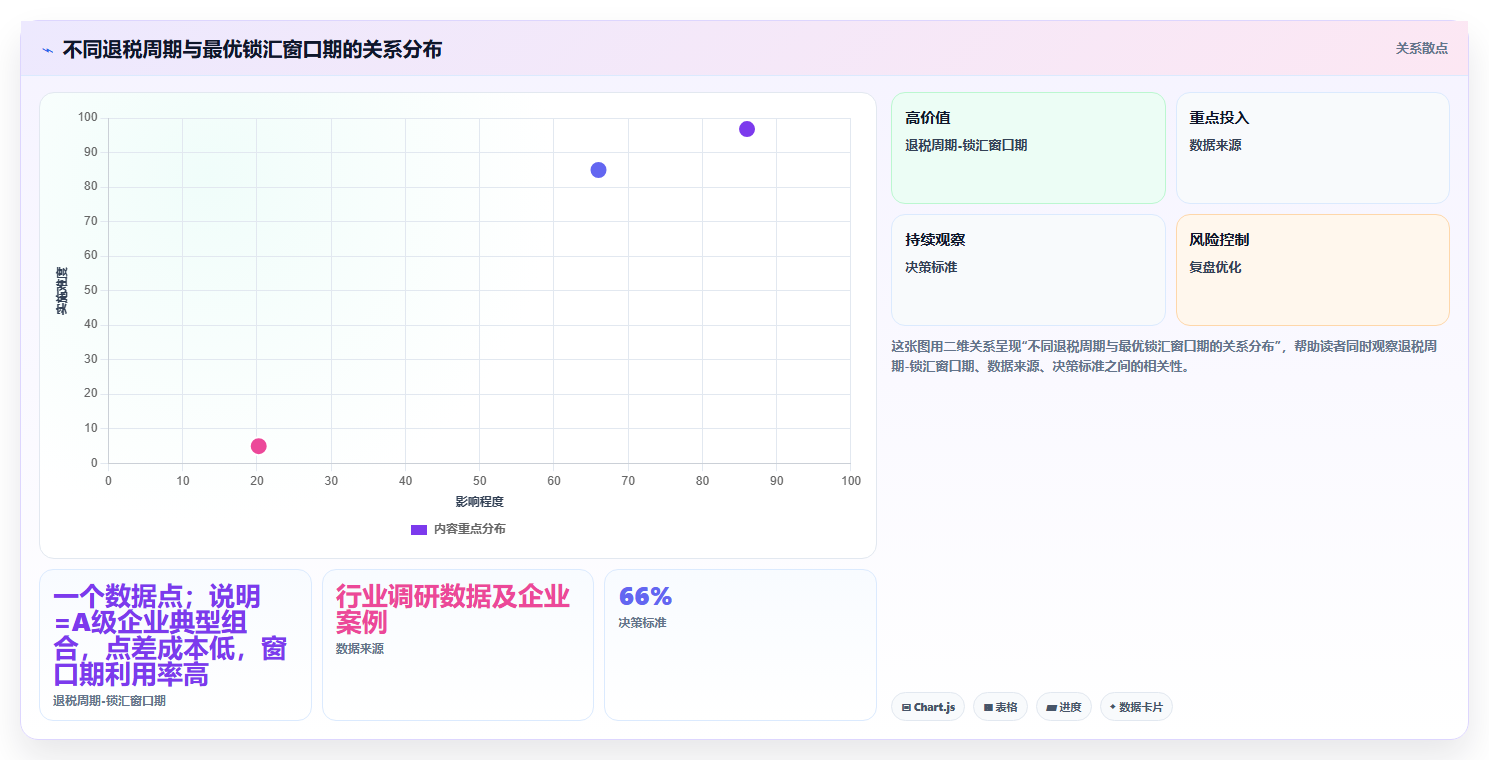Click 退税周期-锁汇窗口期 text in 高价值 card
Viewport: 1489px width, 760px height.
point(966,145)
